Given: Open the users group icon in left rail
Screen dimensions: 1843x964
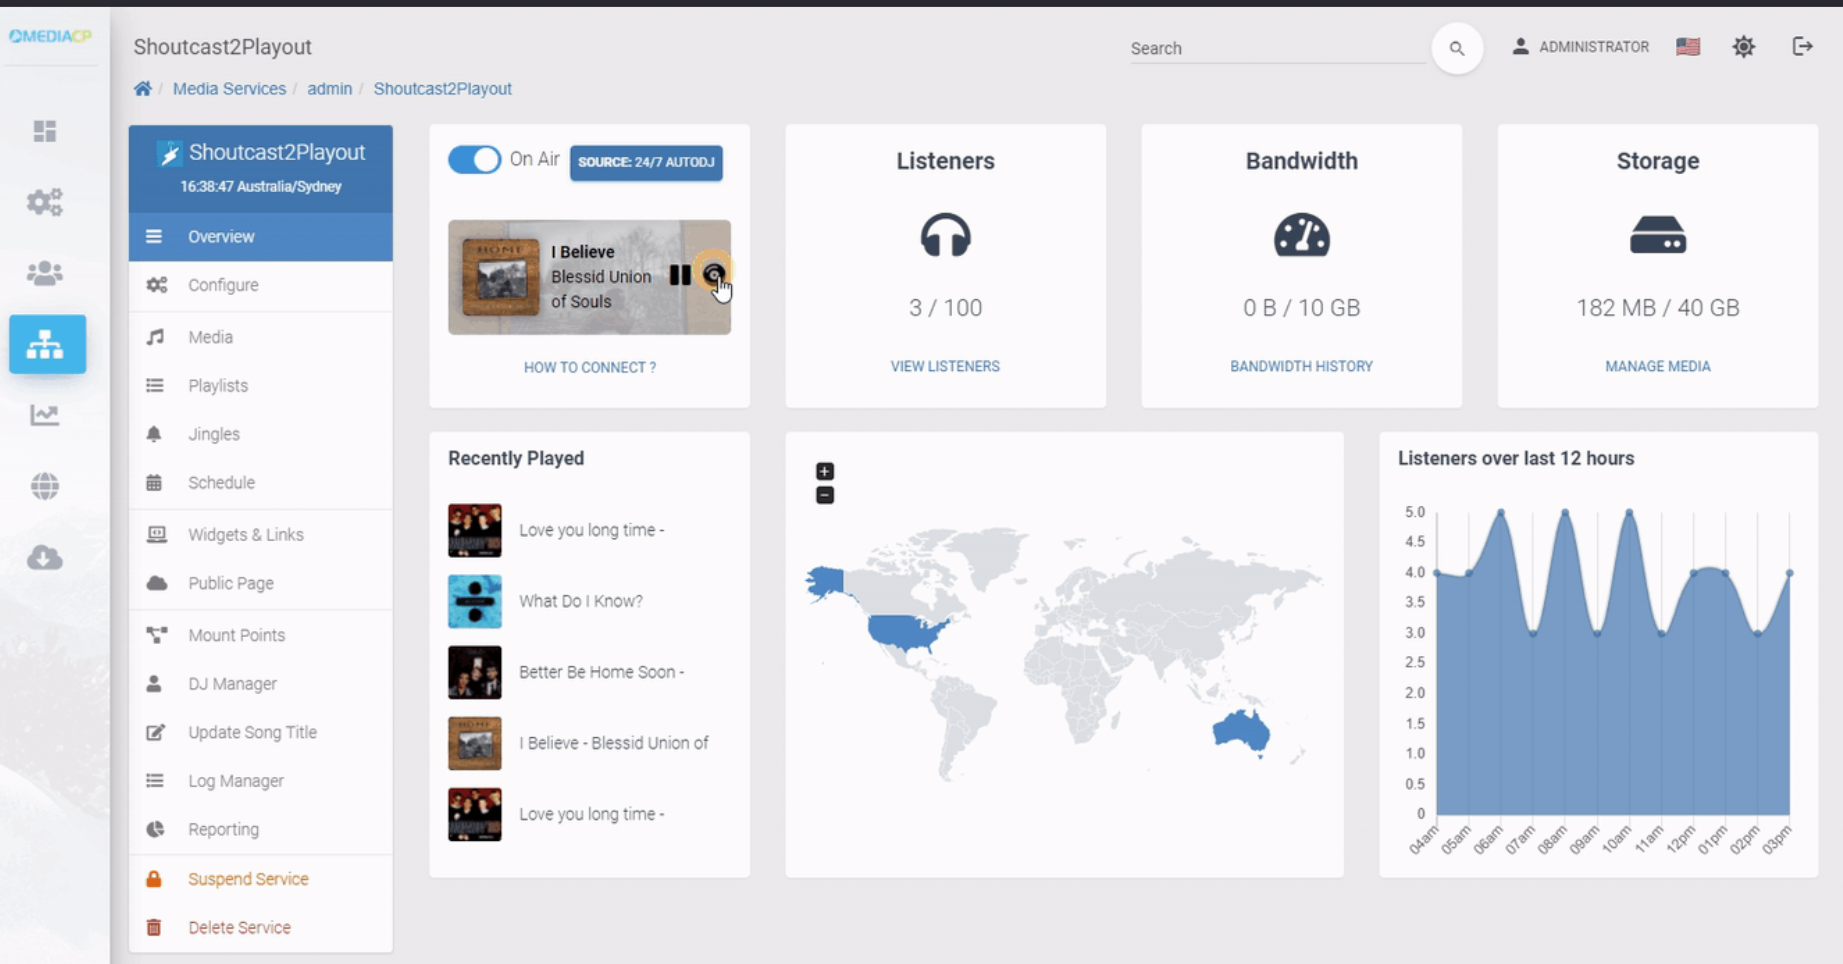Looking at the screenshot, I should tap(45, 273).
